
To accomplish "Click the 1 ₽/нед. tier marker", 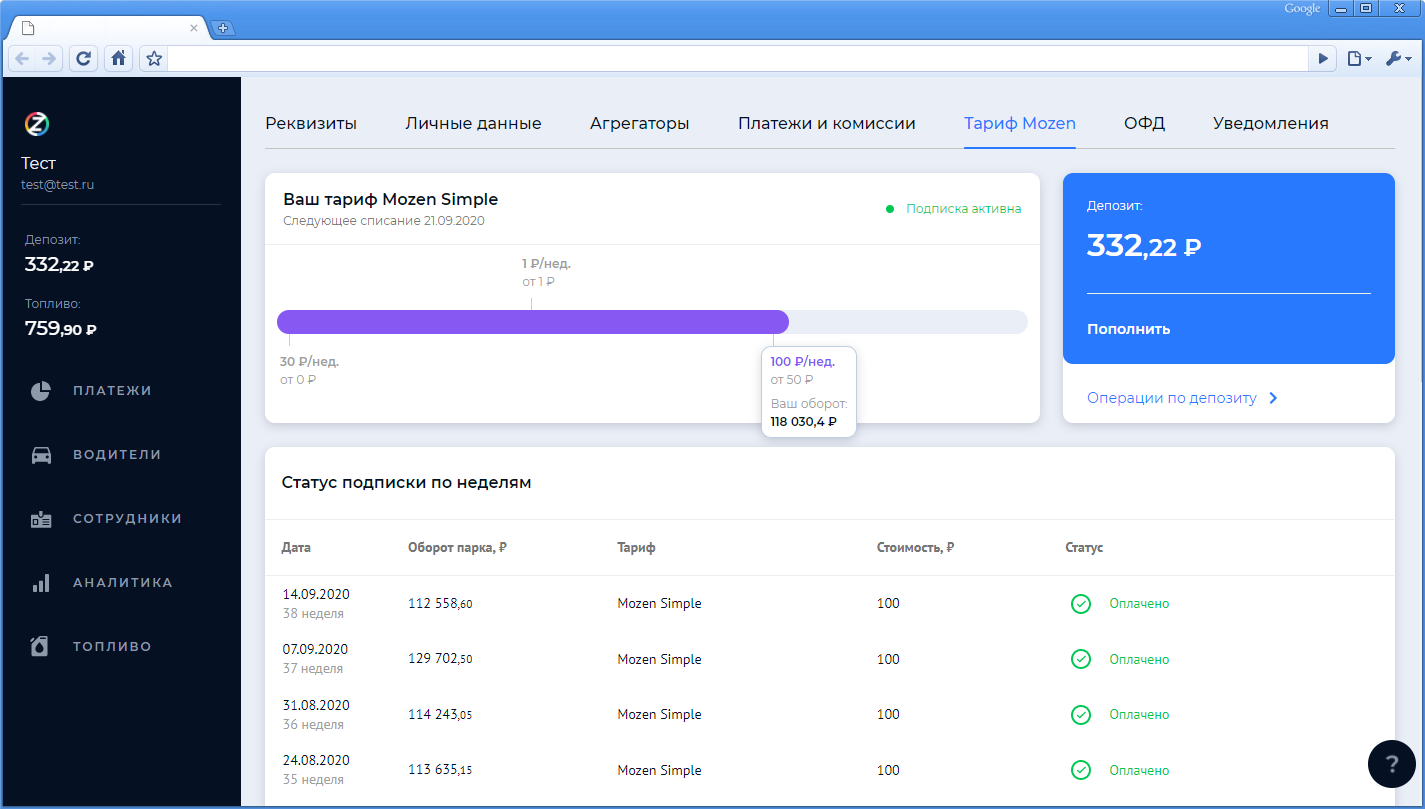I will [546, 272].
